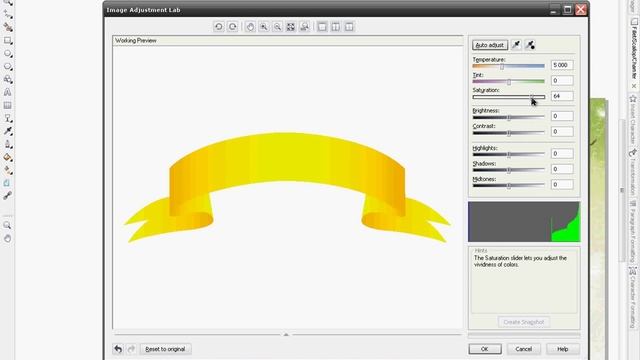Rotate image counterclockwise in Adjustment Lab toolbar
Image resolution: width=640 pixels, height=360 pixels.
pyautogui.click(x=219, y=27)
